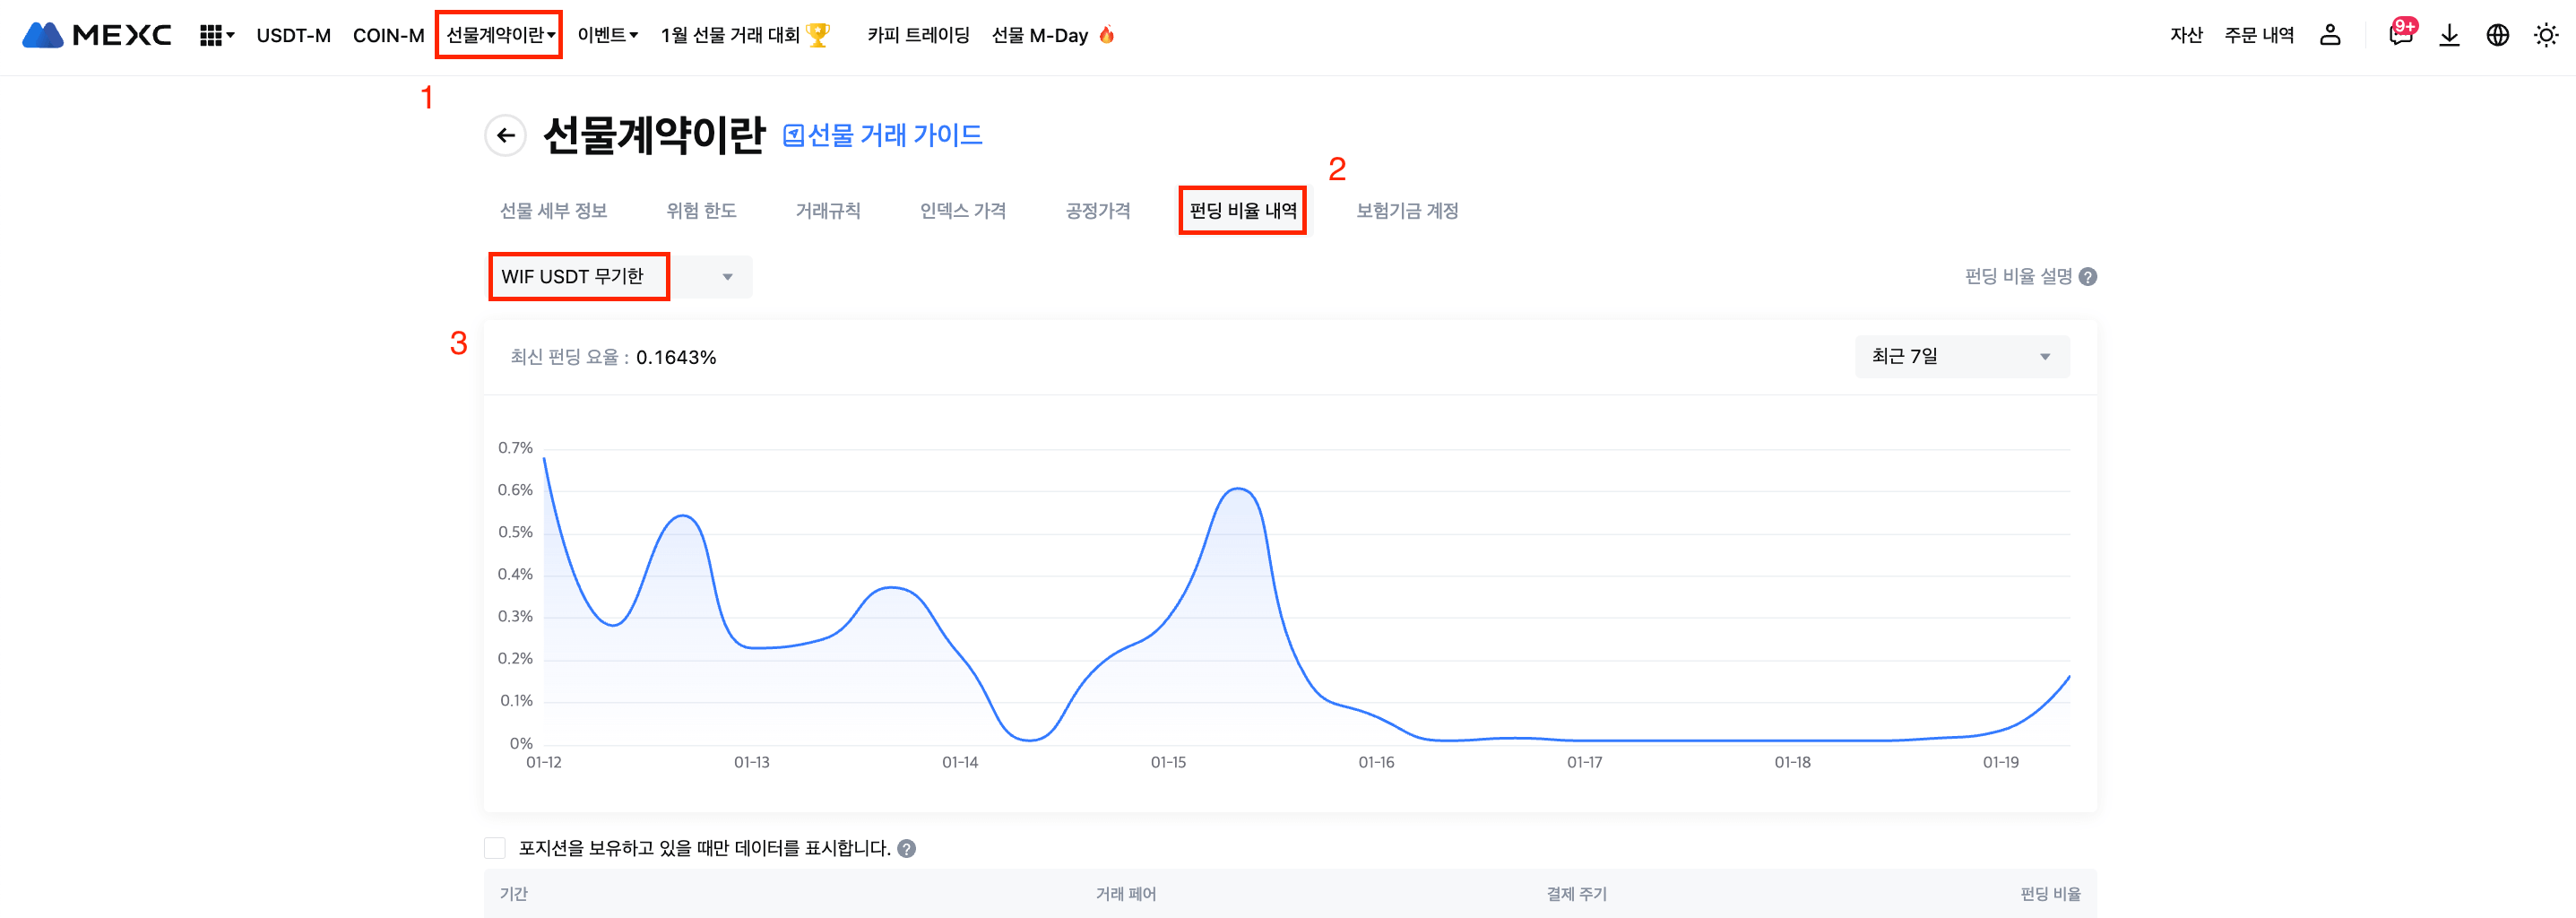Expand the 이벤트 menu
Image resolution: width=2576 pixels, height=918 pixels.
[607, 35]
